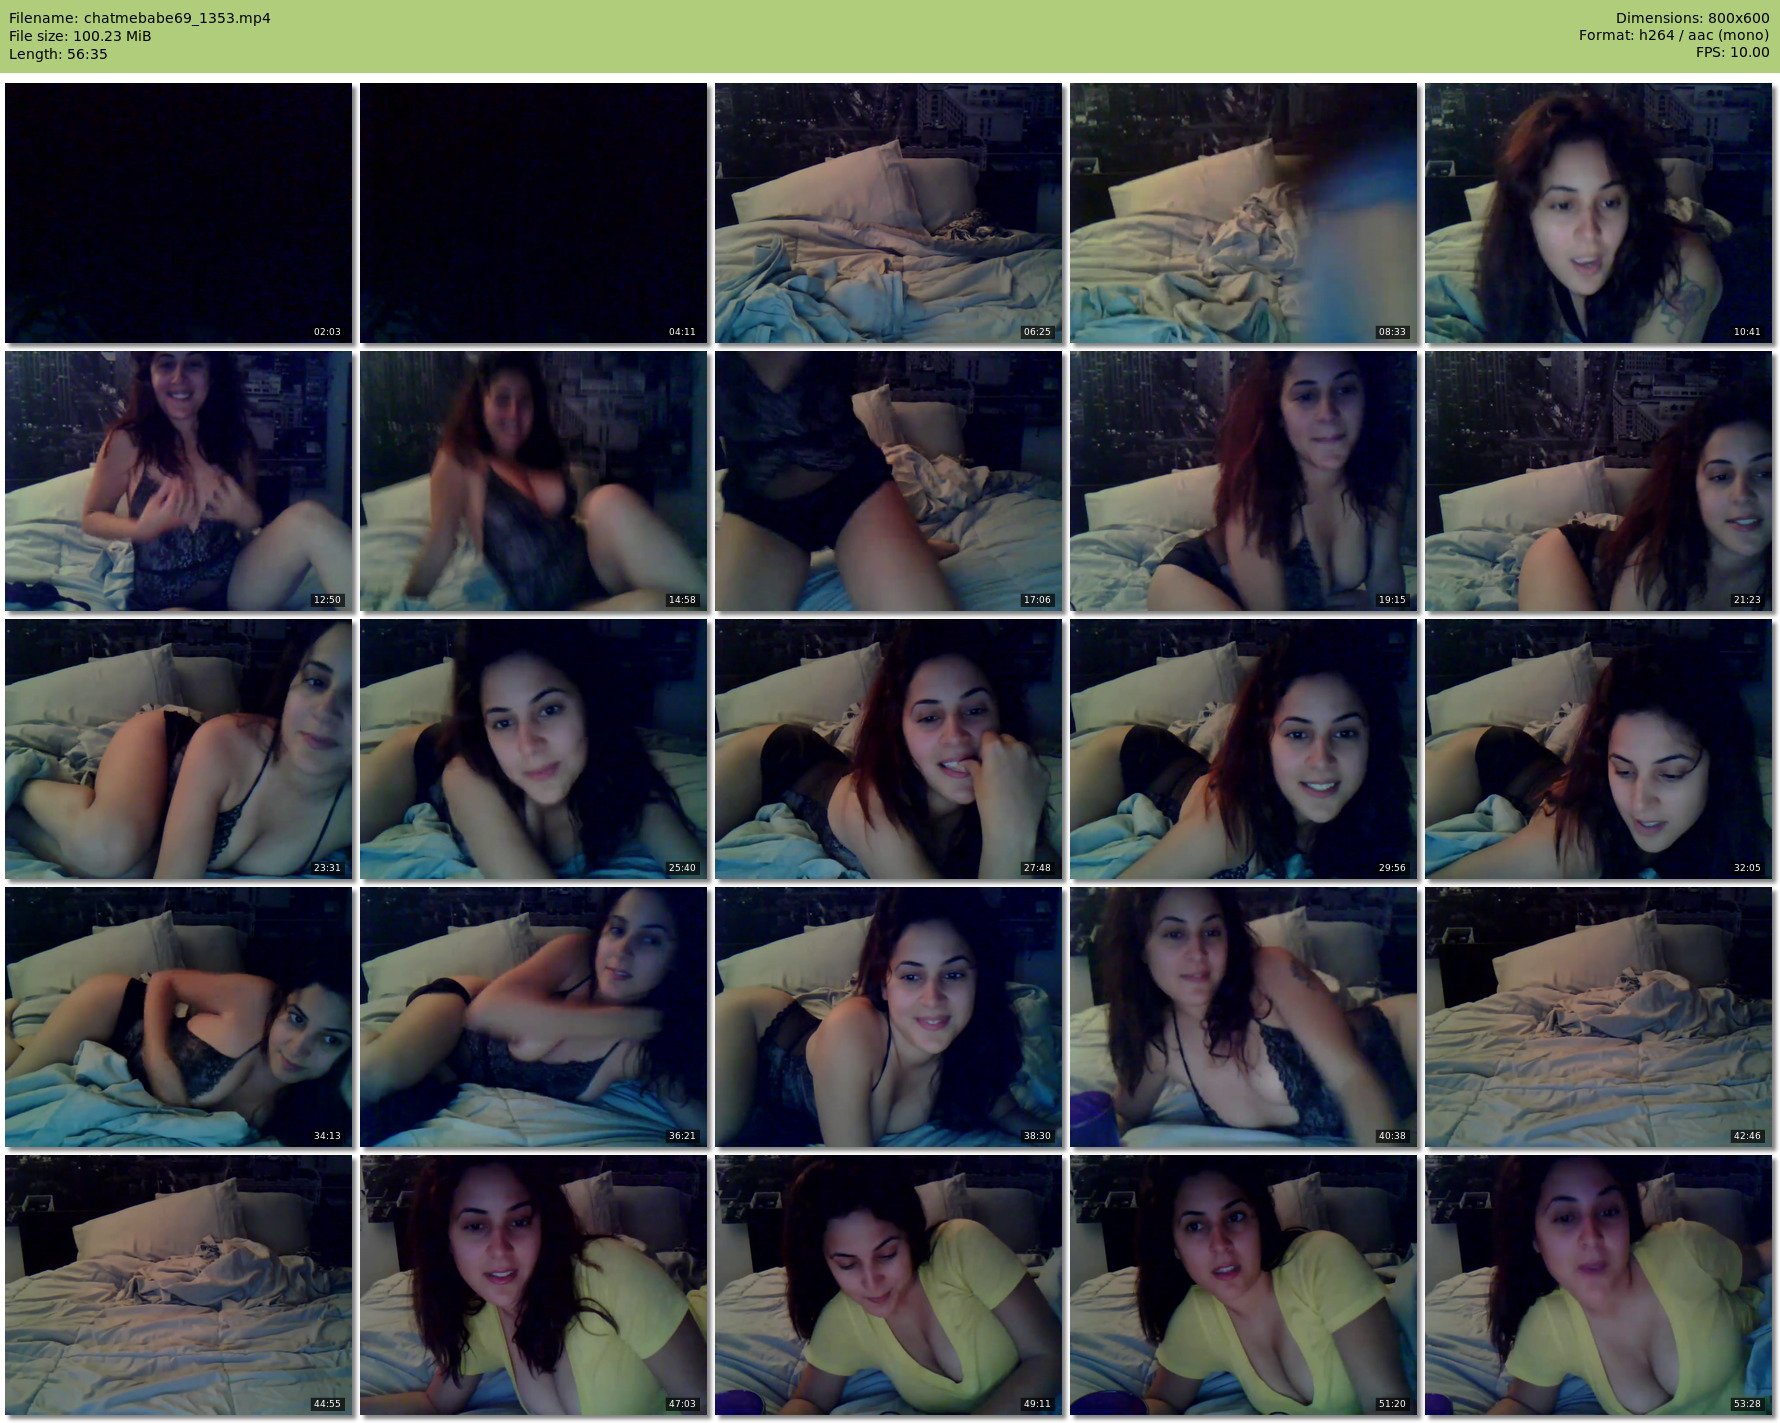The image size is (1780, 1423).
Task: Select the thumbnail timestamped 02:03
Action: (178, 213)
